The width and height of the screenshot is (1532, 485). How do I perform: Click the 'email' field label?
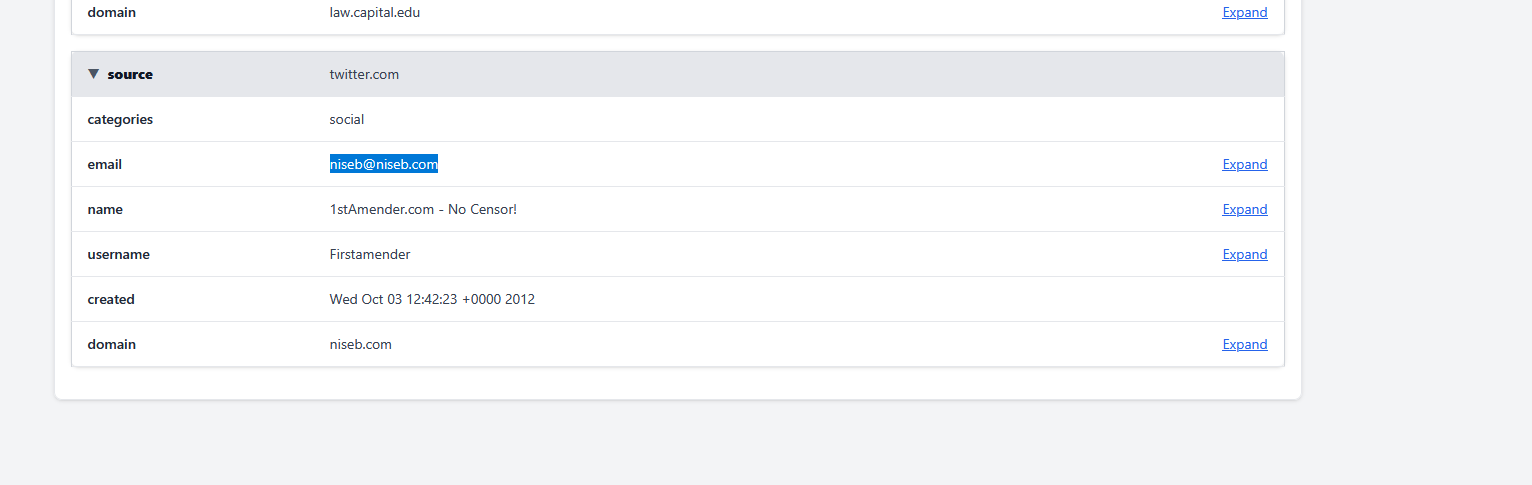pos(105,165)
